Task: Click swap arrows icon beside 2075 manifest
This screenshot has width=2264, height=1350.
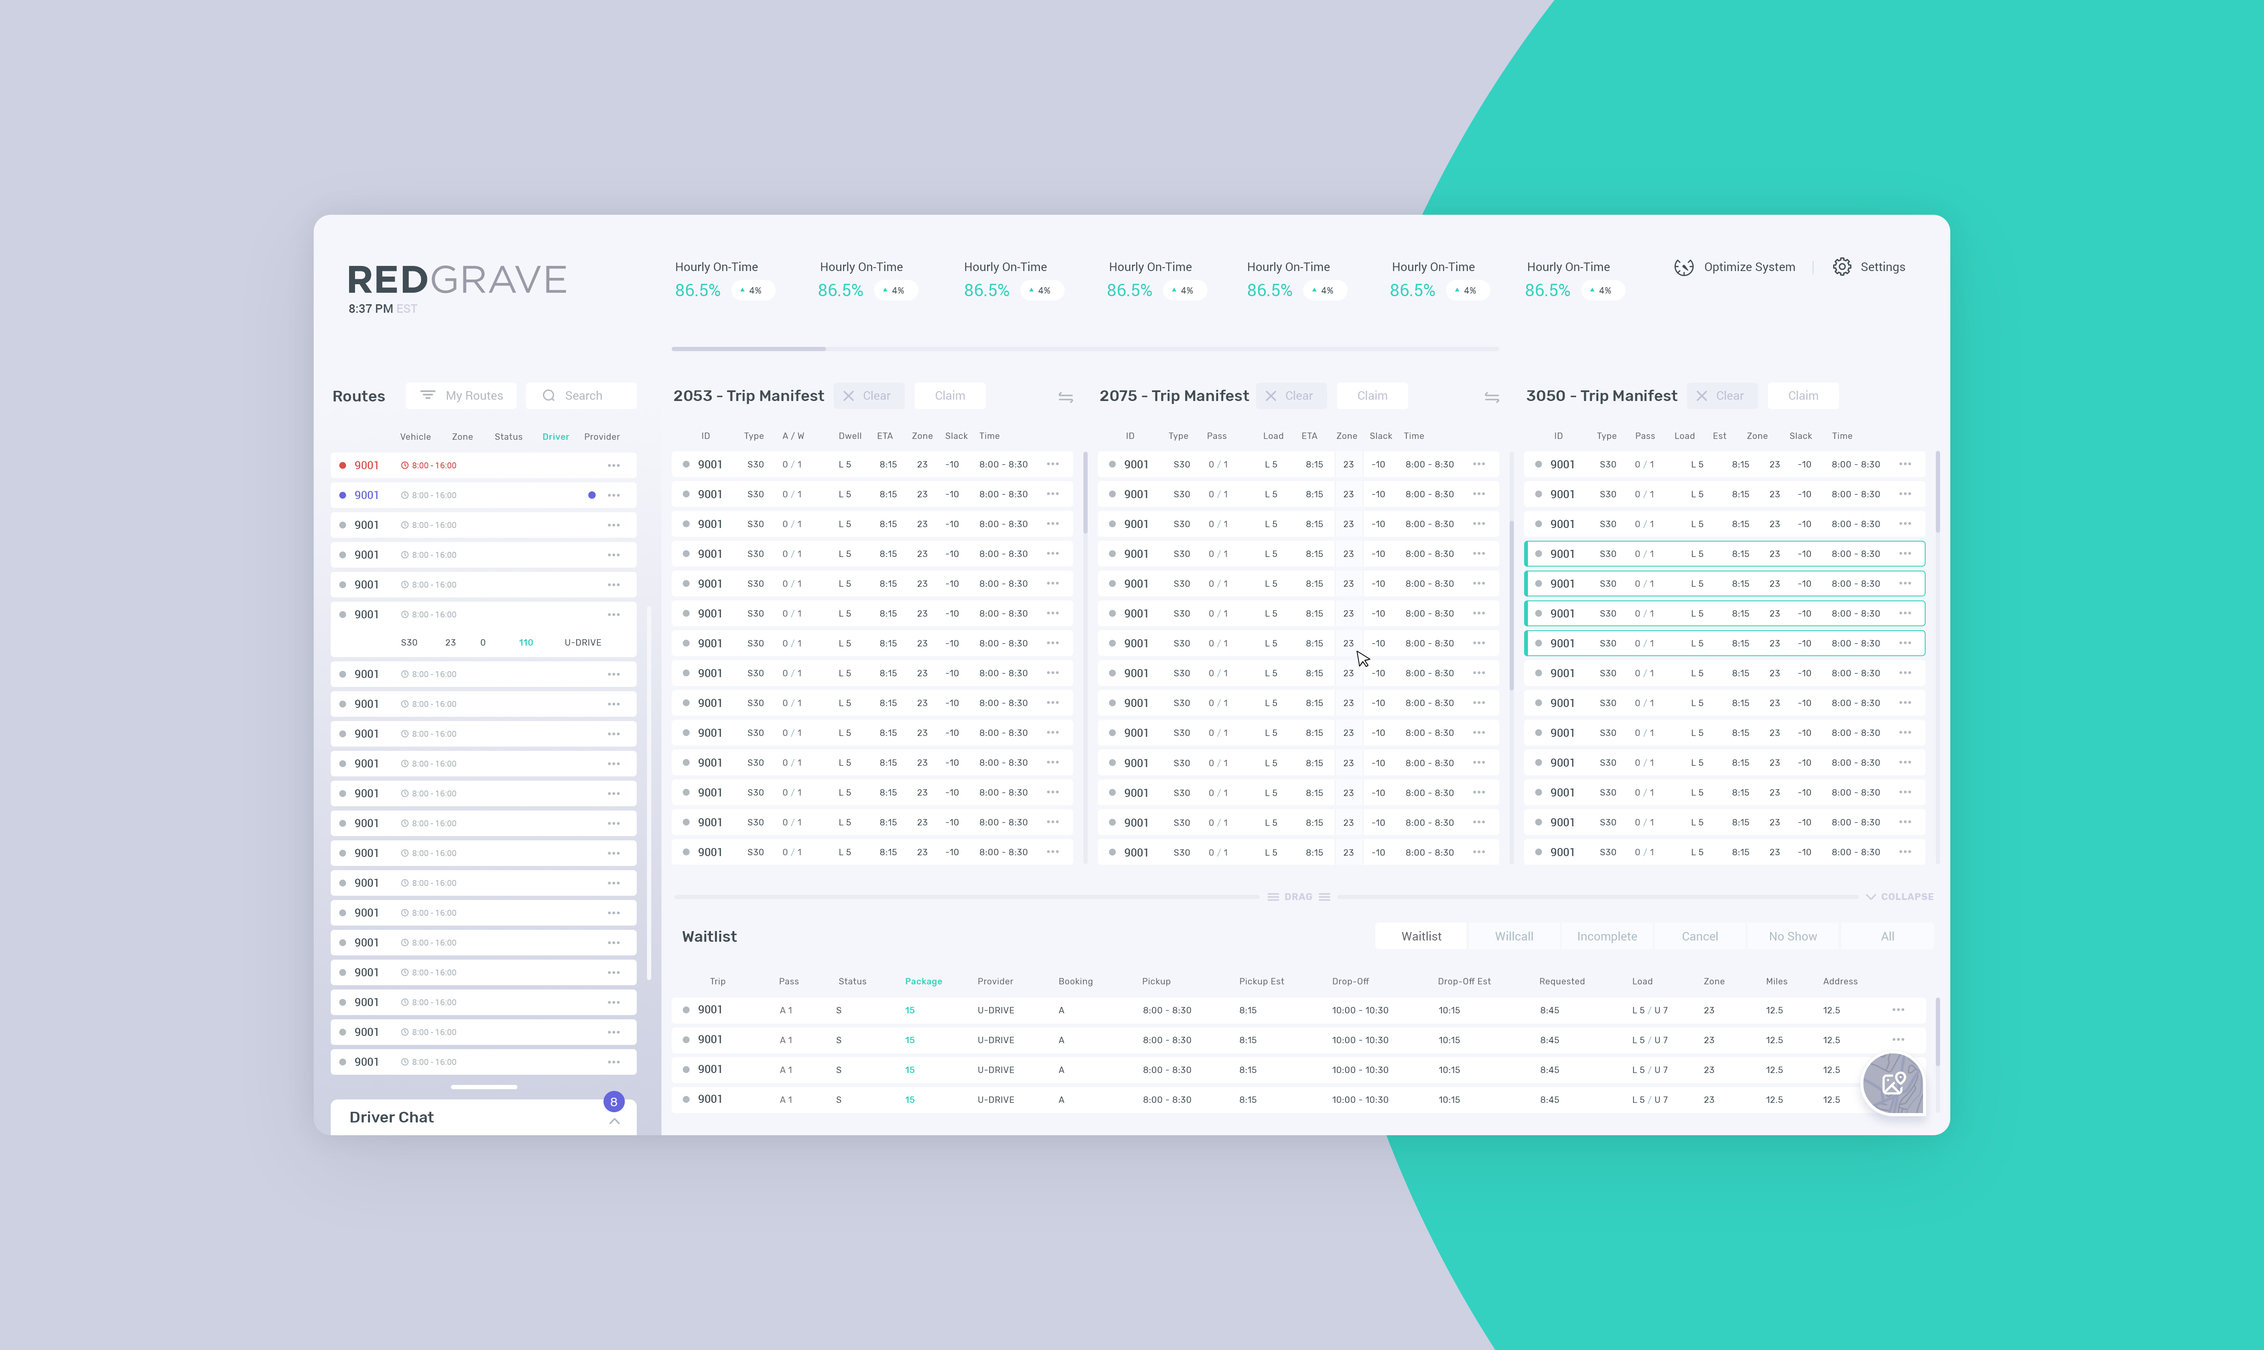Action: pos(1491,397)
